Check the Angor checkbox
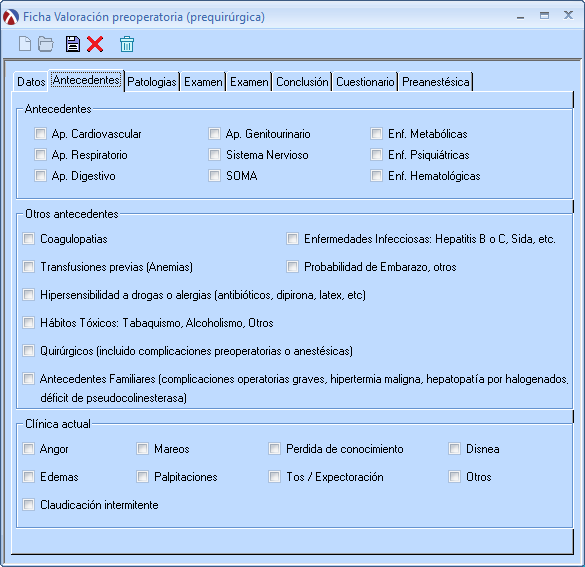 pos(28,448)
